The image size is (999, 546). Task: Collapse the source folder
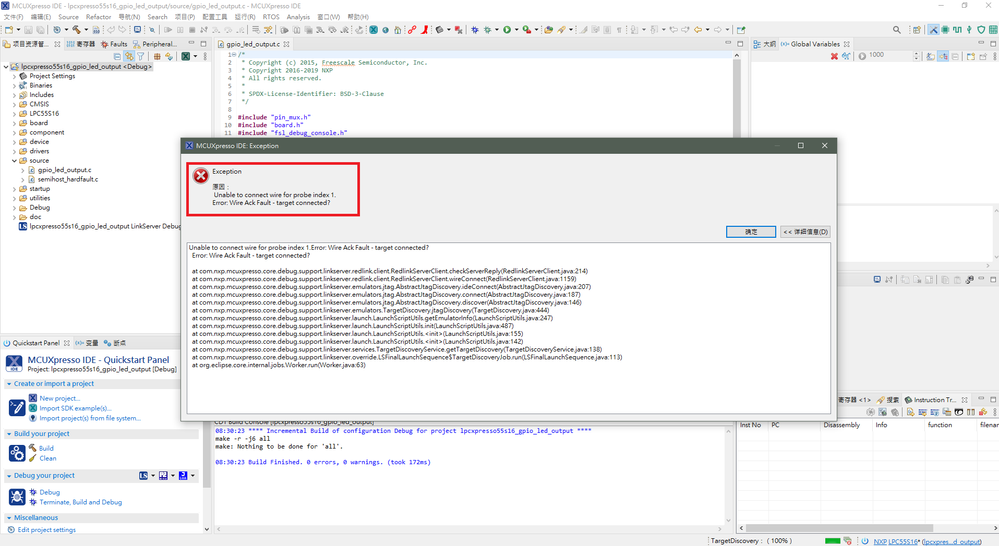coord(14,161)
